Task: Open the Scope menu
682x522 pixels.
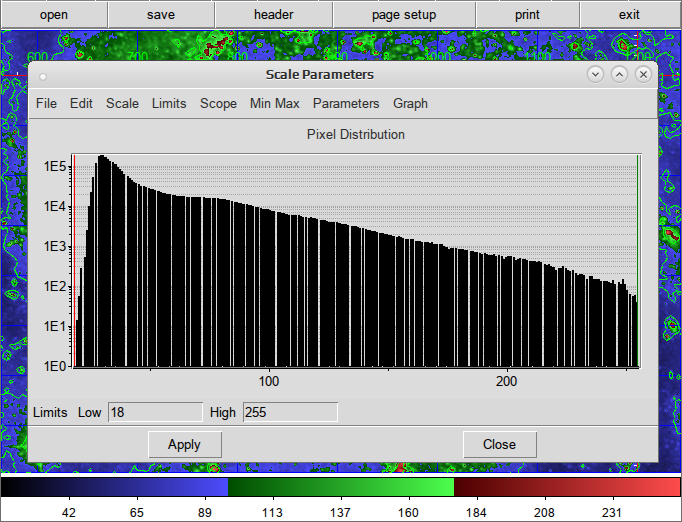Action: 218,104
